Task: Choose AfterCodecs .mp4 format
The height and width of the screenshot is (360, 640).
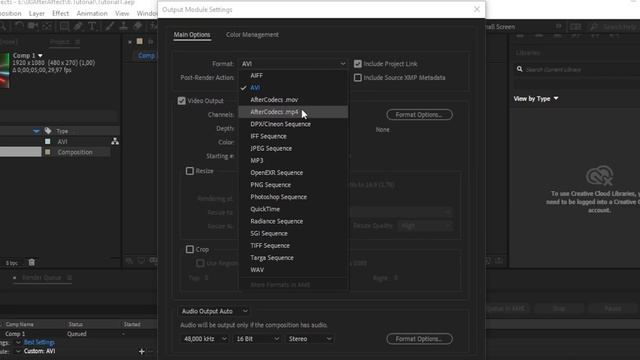Action: [293, 112]
